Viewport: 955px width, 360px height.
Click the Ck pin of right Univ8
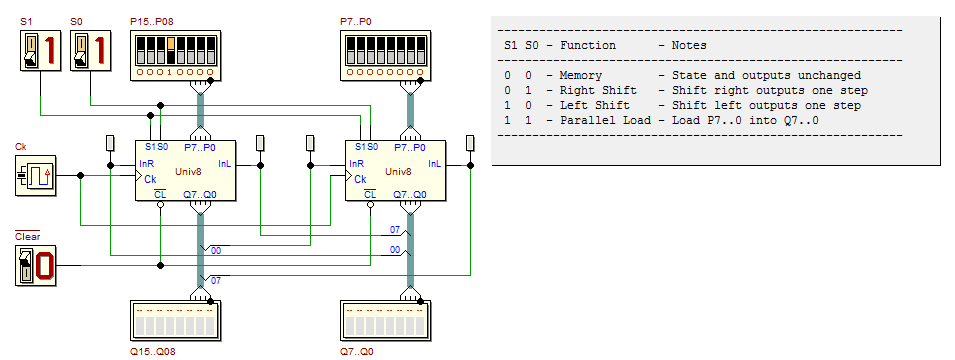pyautogui.click(x=360, y=179)
